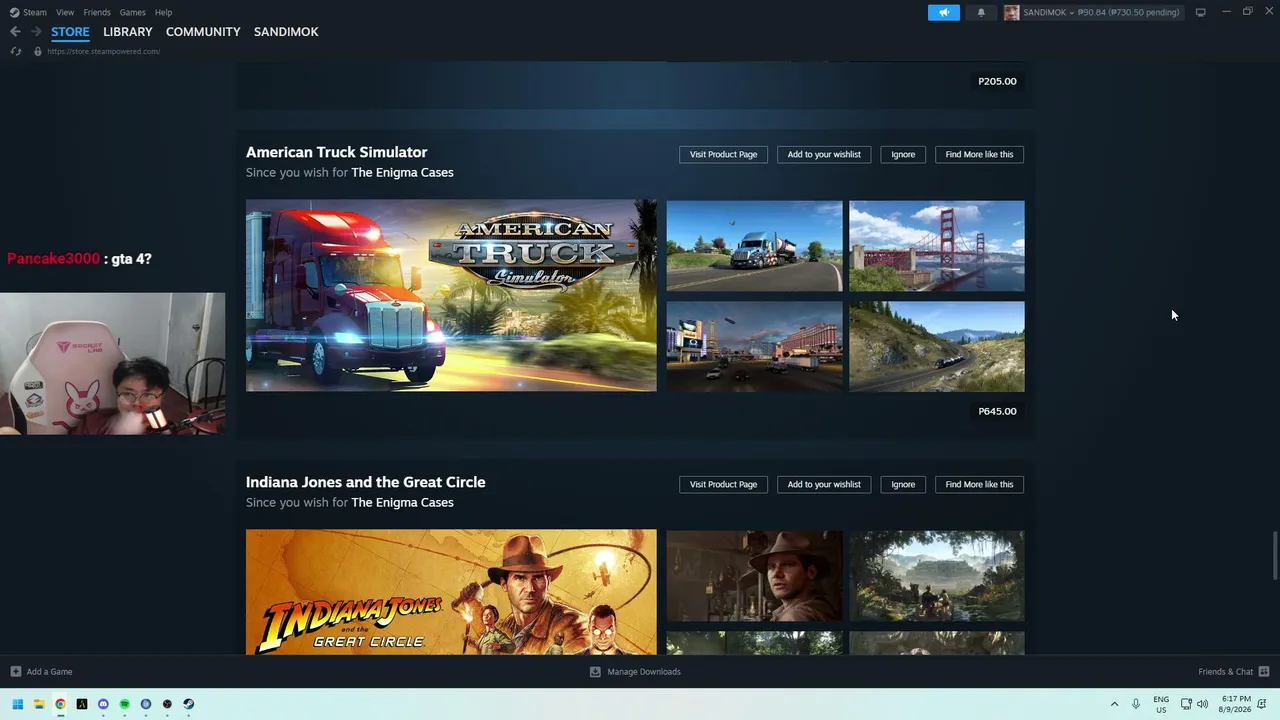
Task: Go forward with the right navigation arrow
Action: click(x=36, y=32)
